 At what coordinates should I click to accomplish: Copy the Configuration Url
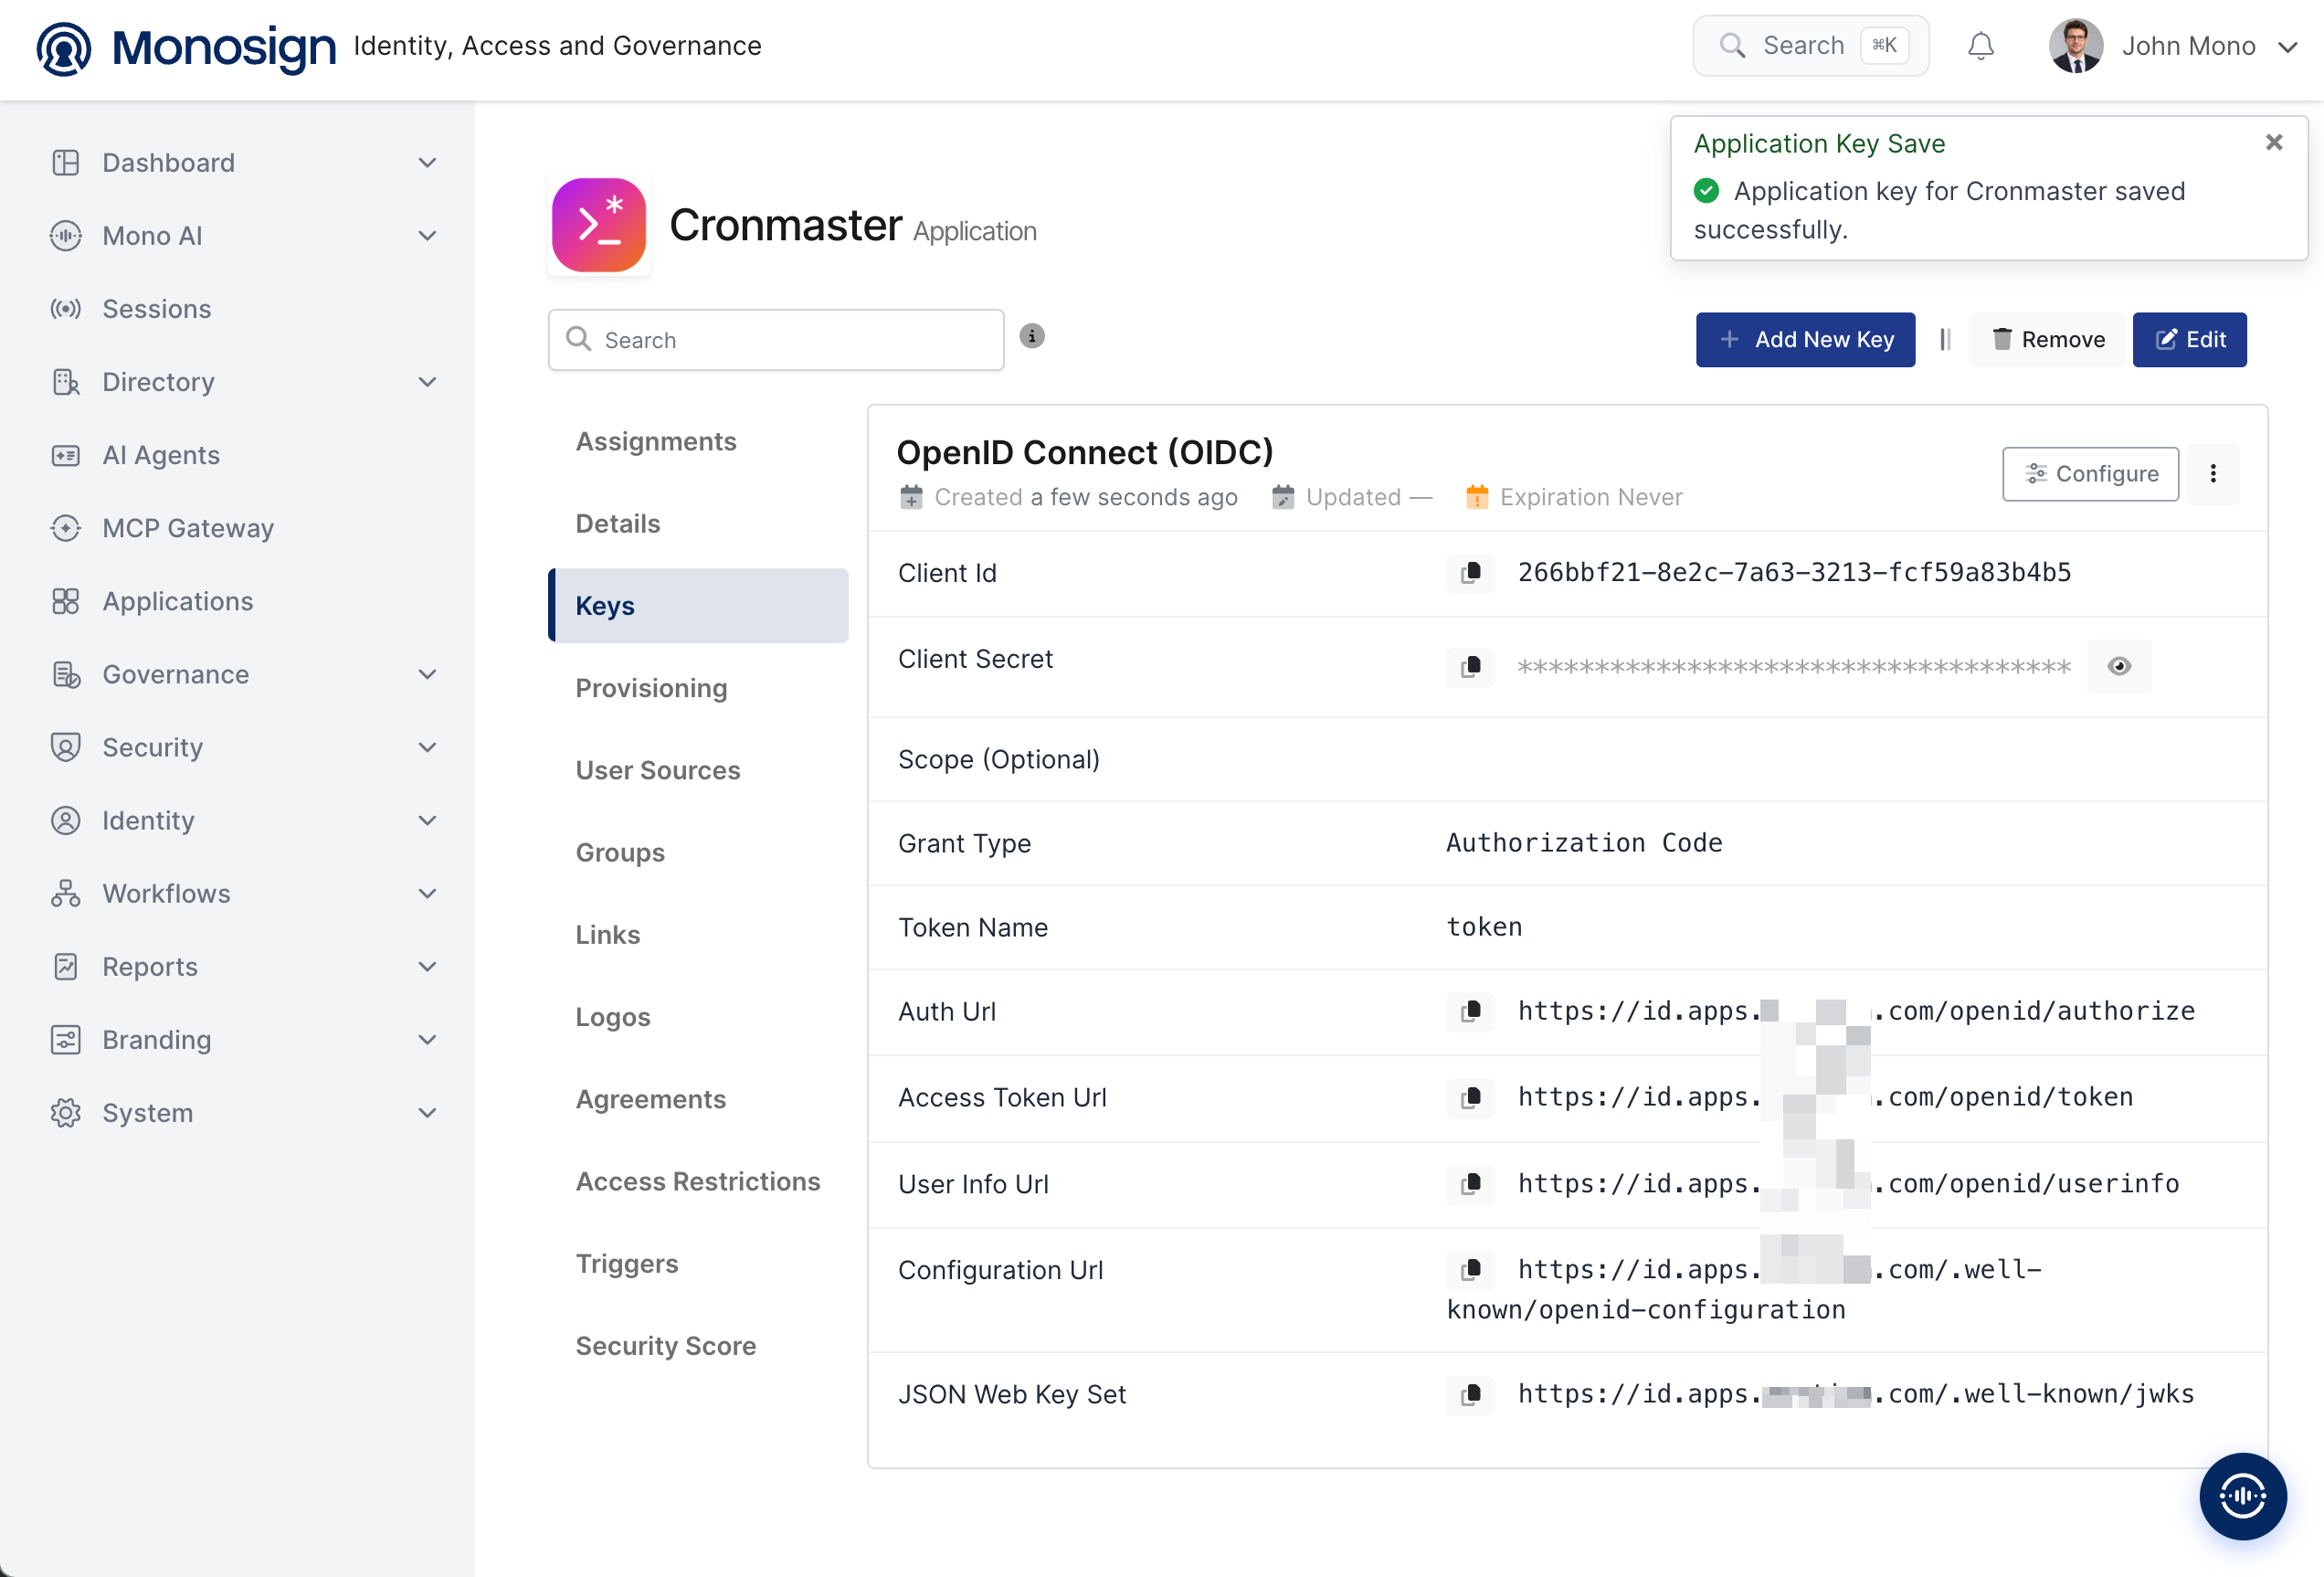(1470, 1270)
